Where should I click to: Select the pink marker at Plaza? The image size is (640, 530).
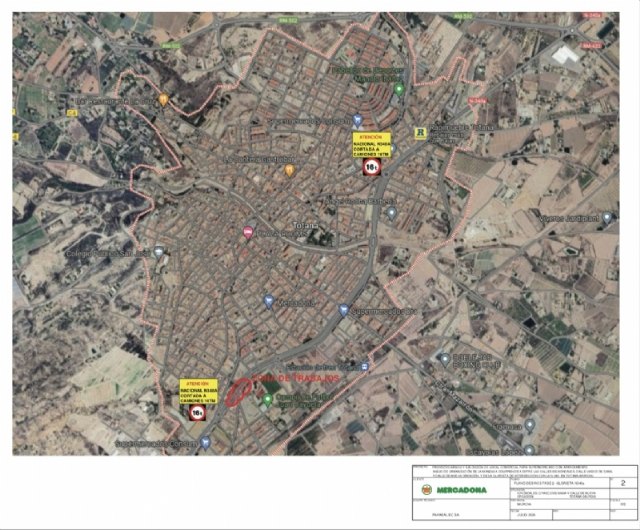point(248,232)
